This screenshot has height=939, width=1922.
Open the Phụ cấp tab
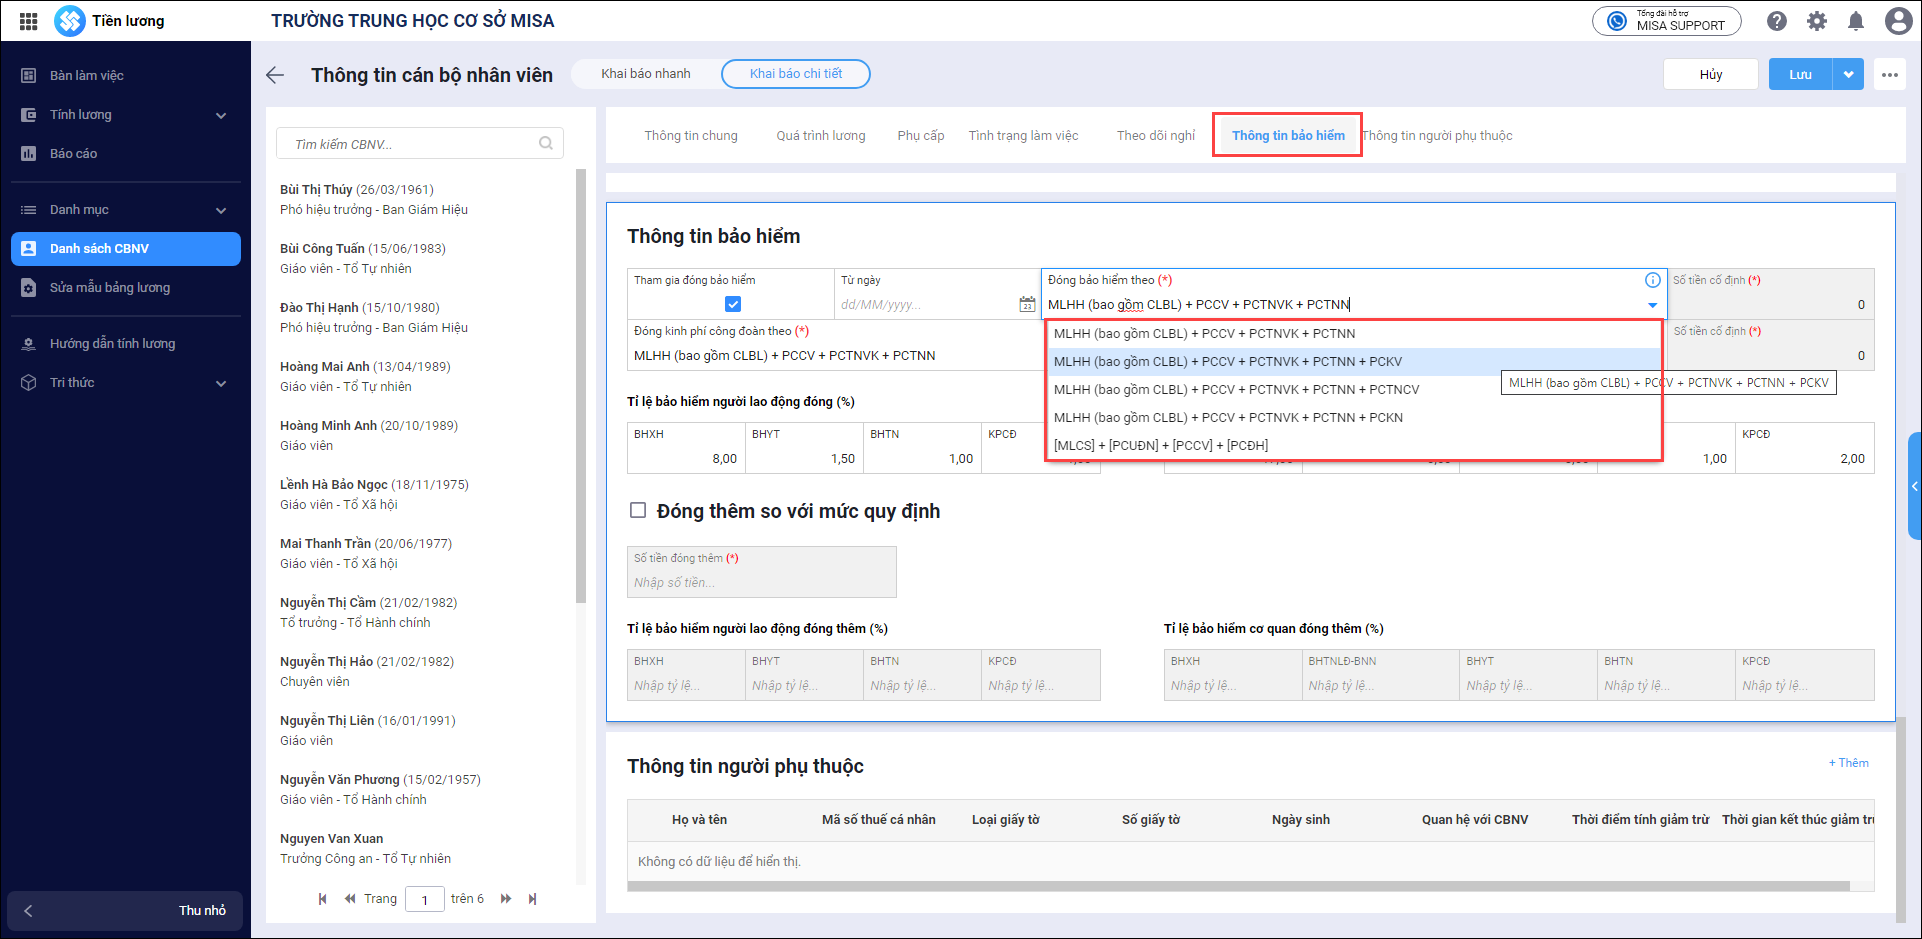(x=921, y=136)
